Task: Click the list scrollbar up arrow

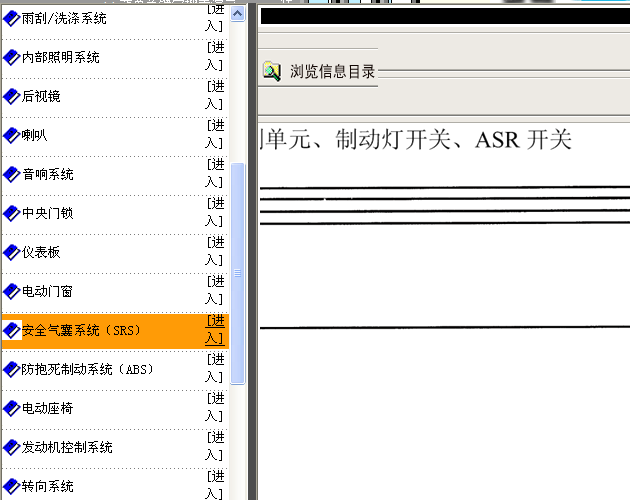Action: [x=237, y=14]
